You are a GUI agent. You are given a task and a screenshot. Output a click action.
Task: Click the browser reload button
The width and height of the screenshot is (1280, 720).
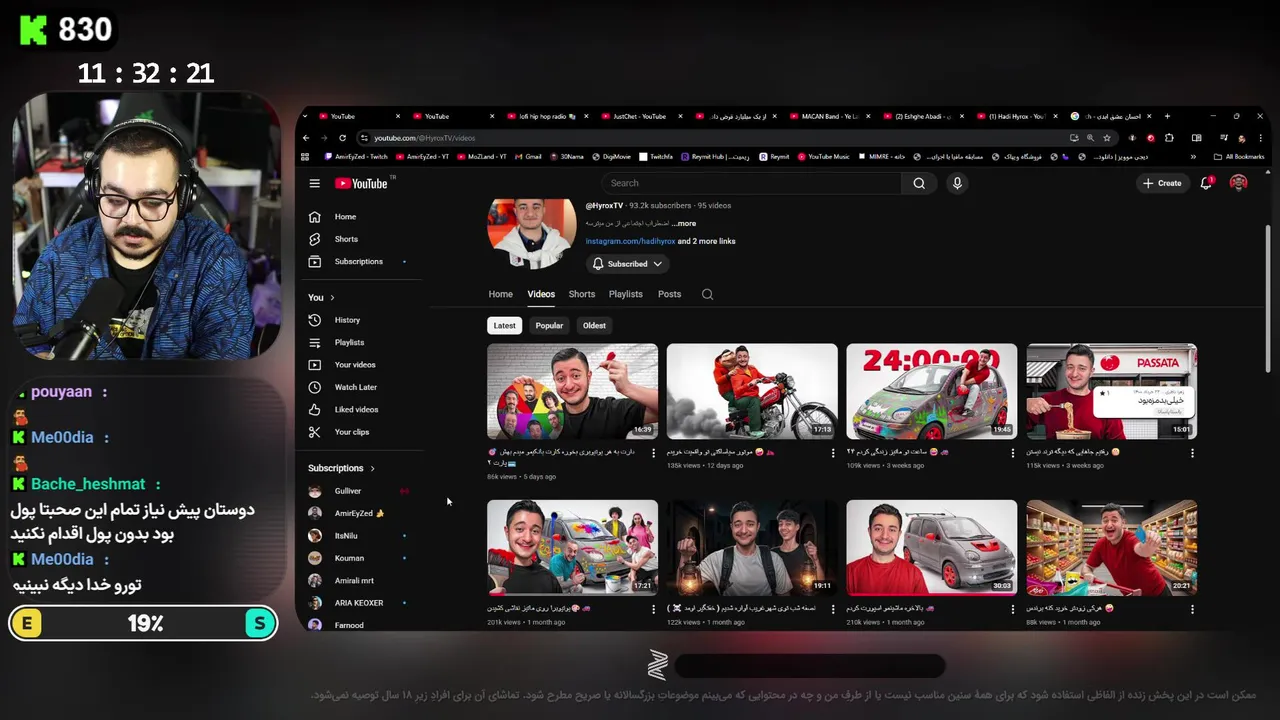[342, 138]
